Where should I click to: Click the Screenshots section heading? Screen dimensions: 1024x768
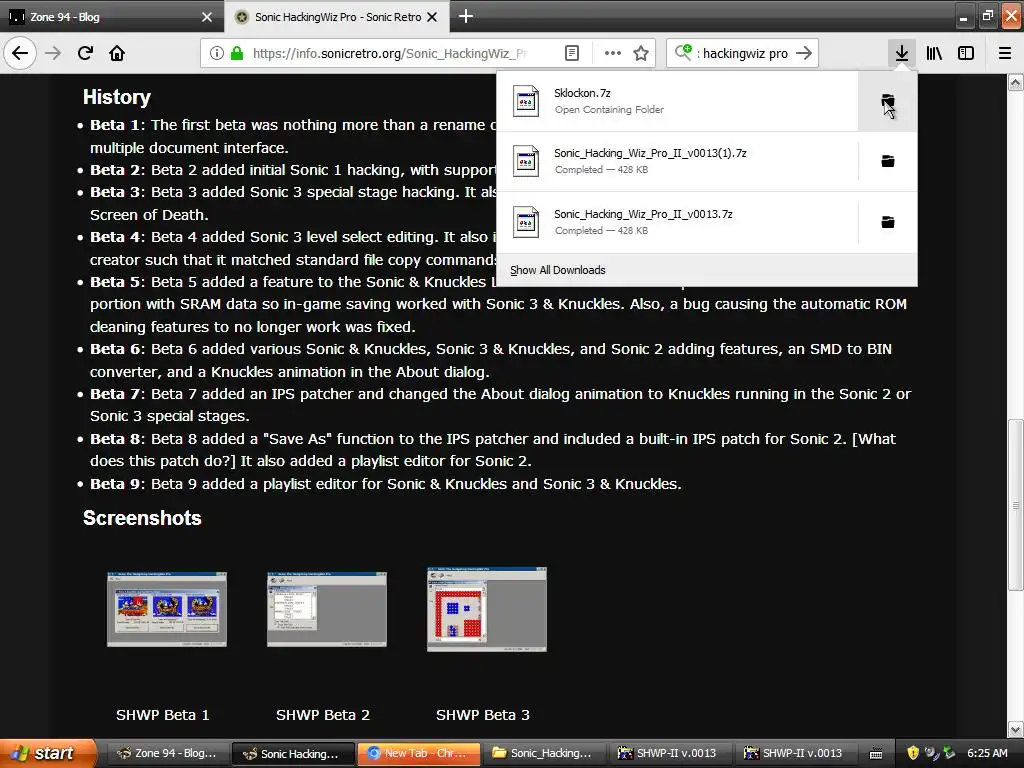click(x=142, y=518)
